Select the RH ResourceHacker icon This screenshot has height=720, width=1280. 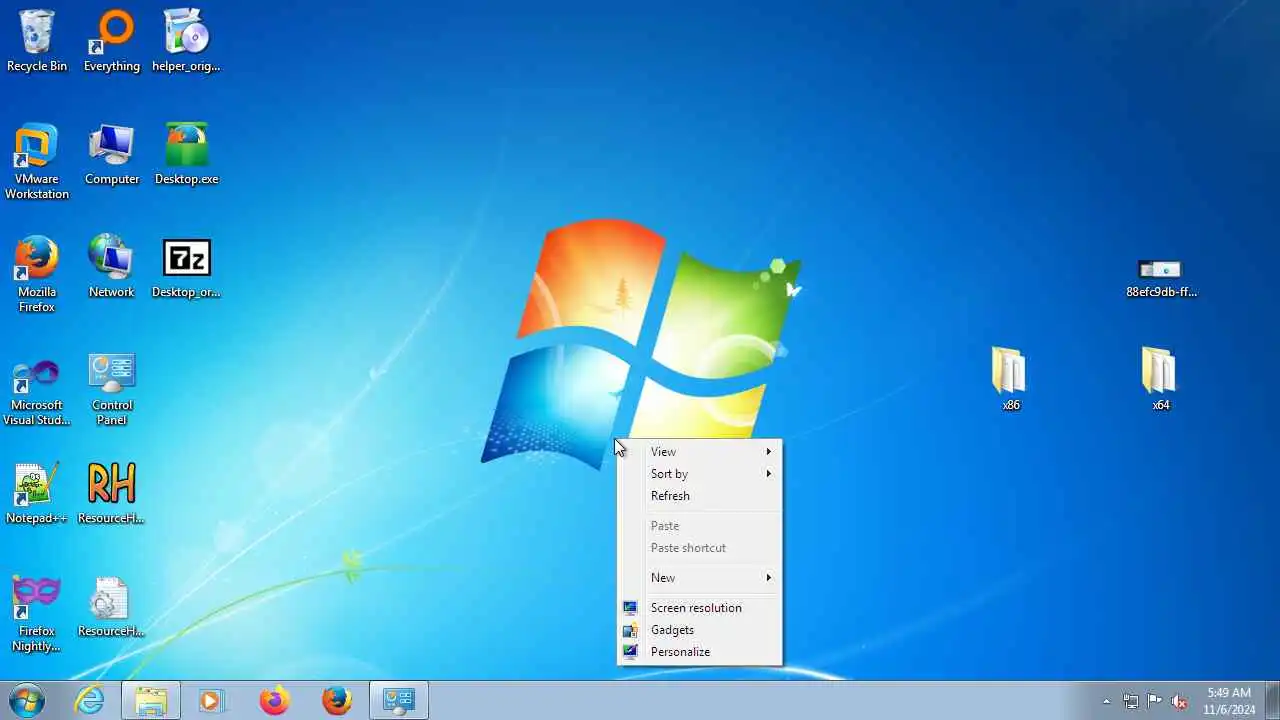click(112, 493)
